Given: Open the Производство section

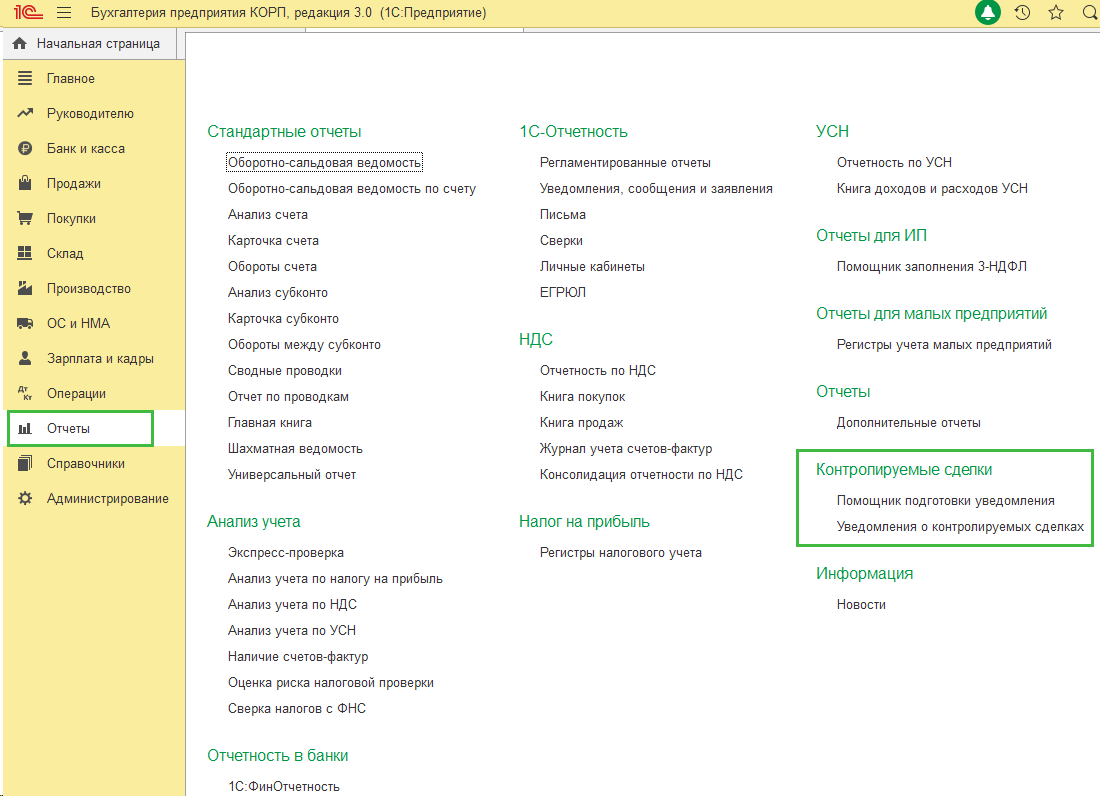Looking at the screenshot, I should [x=88, y=289].
